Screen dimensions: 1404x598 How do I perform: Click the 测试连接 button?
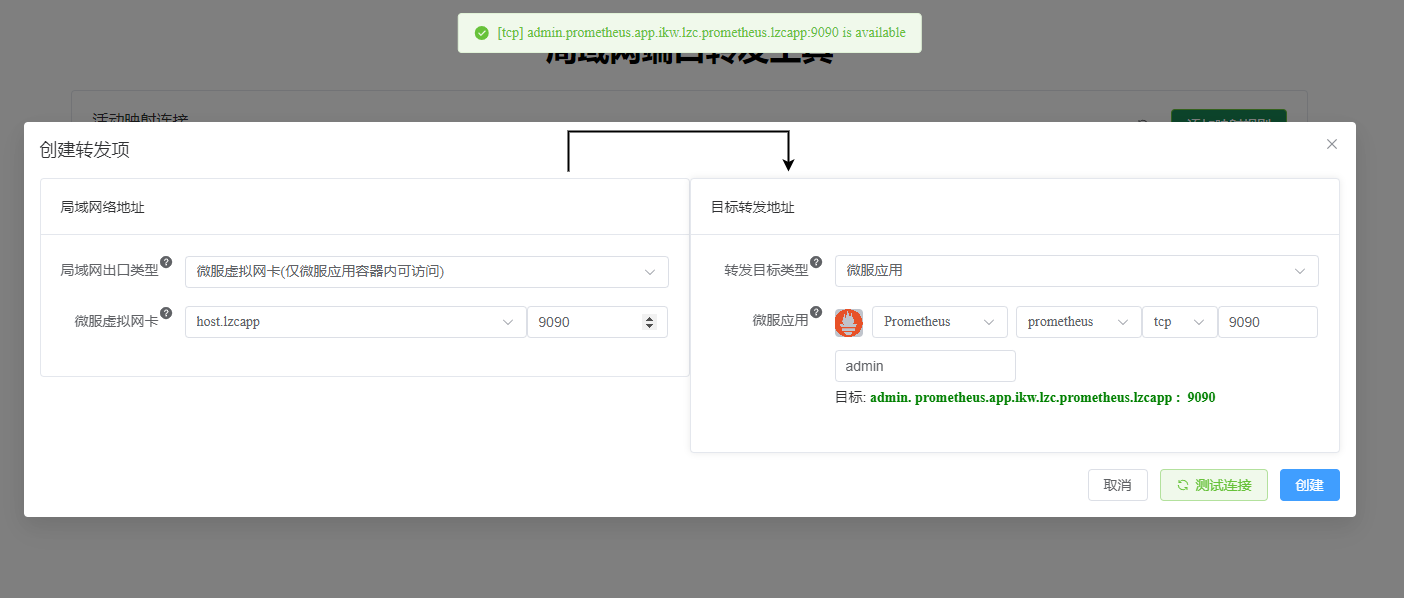click(1214, 485)
